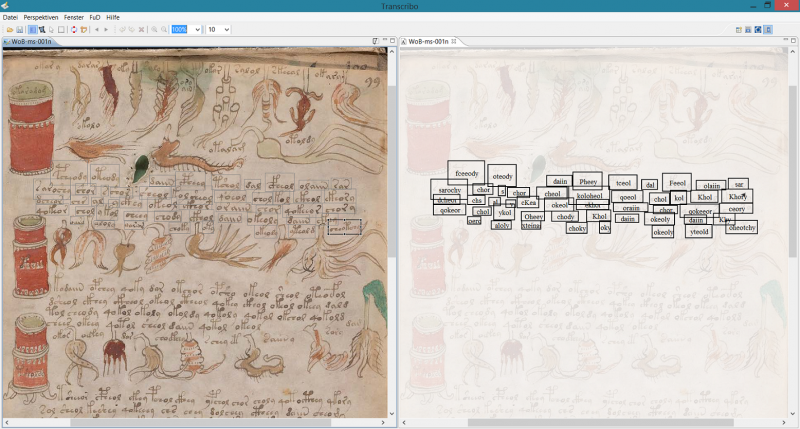Maximize the left image panel
The width and height of the screenshot is (800, 429).
392,41
